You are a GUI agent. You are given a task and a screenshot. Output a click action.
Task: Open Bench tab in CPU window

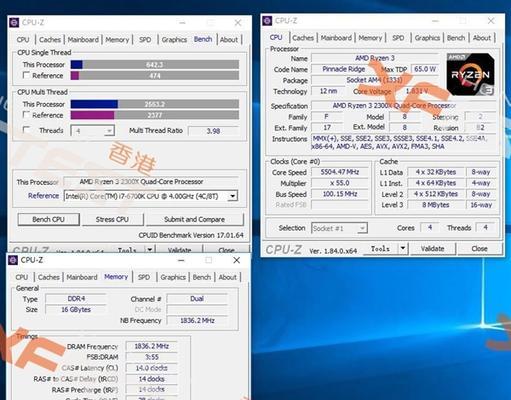pyautogui.click(x=456, y=38)
